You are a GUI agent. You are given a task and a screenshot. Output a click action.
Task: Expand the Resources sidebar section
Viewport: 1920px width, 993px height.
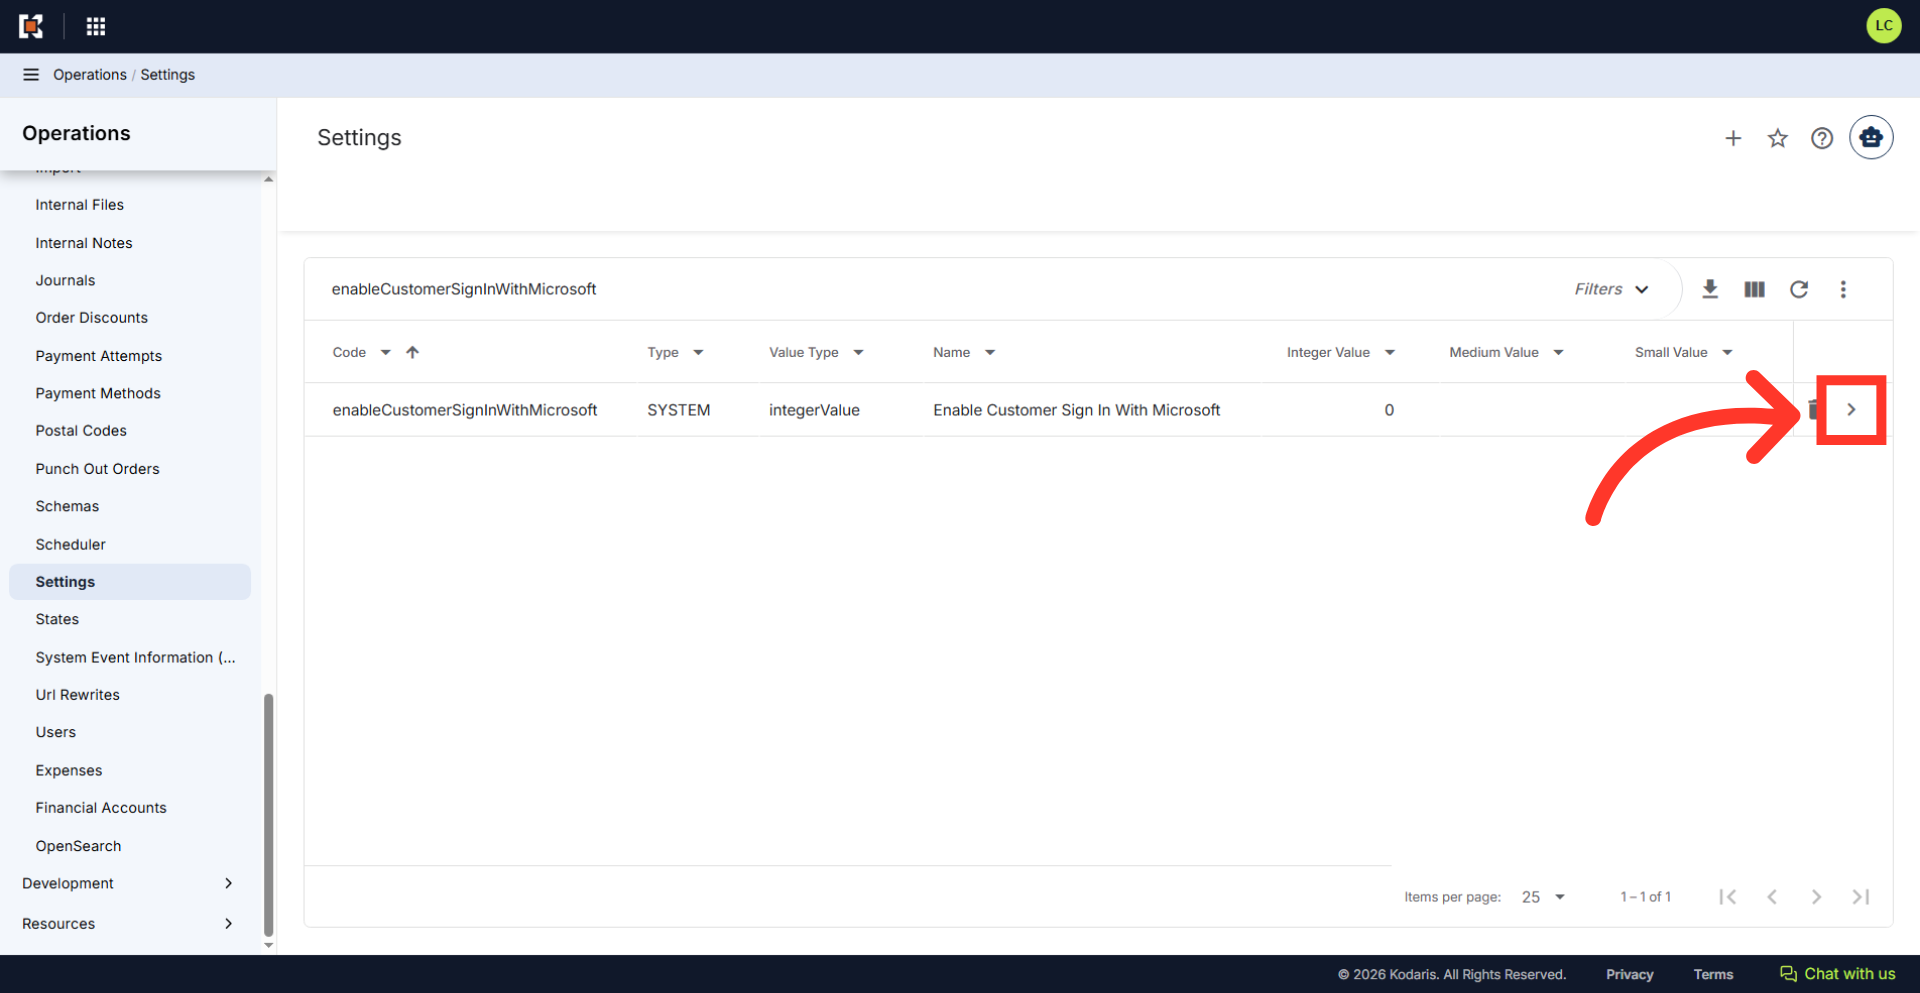[130, 924]
